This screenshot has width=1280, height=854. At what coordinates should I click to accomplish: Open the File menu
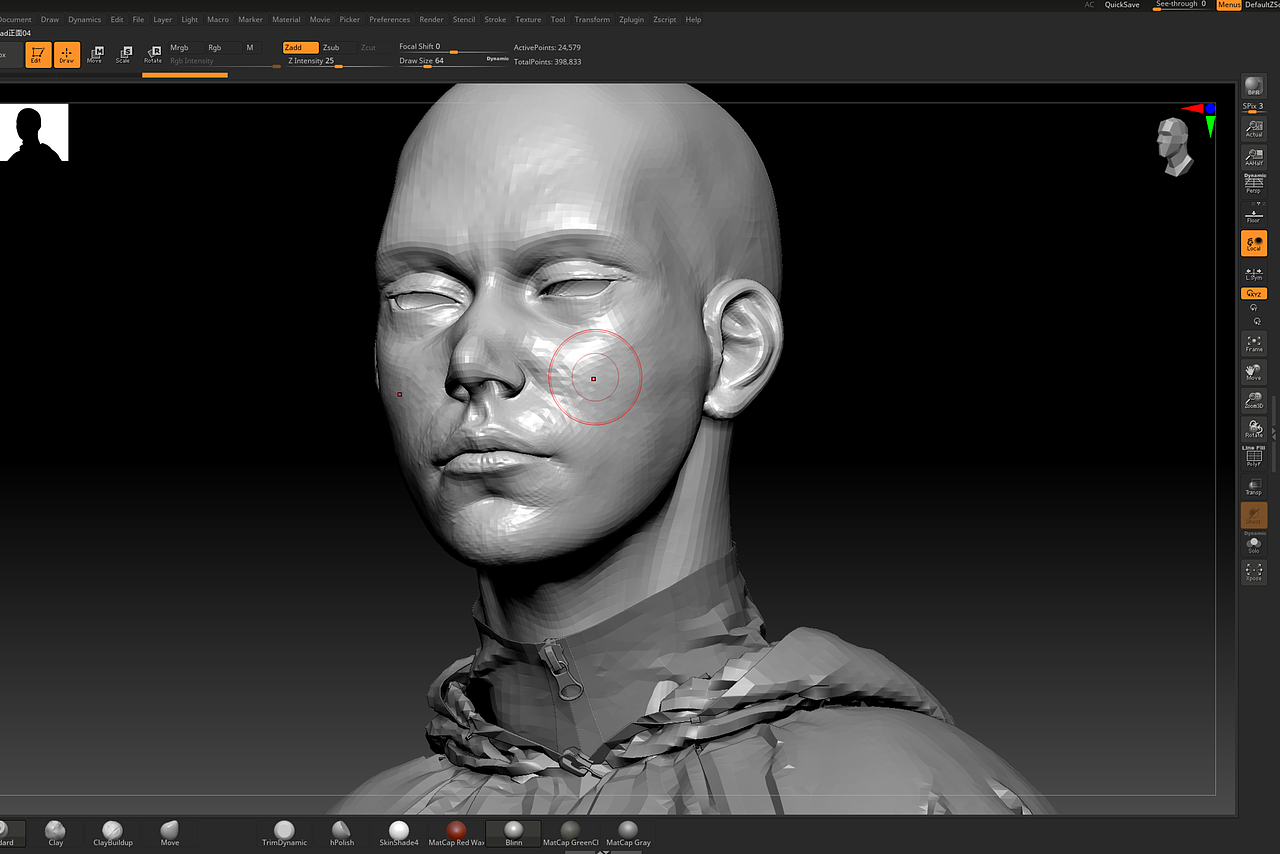pos(138,19)
